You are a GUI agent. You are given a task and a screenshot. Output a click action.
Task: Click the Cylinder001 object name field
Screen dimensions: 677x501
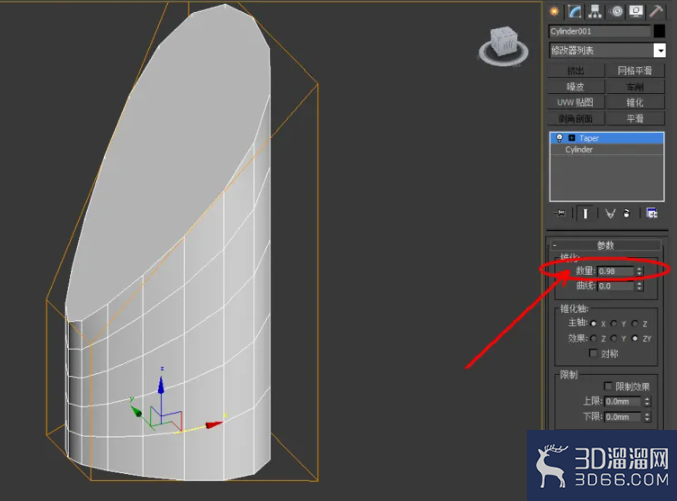(600, 31)
